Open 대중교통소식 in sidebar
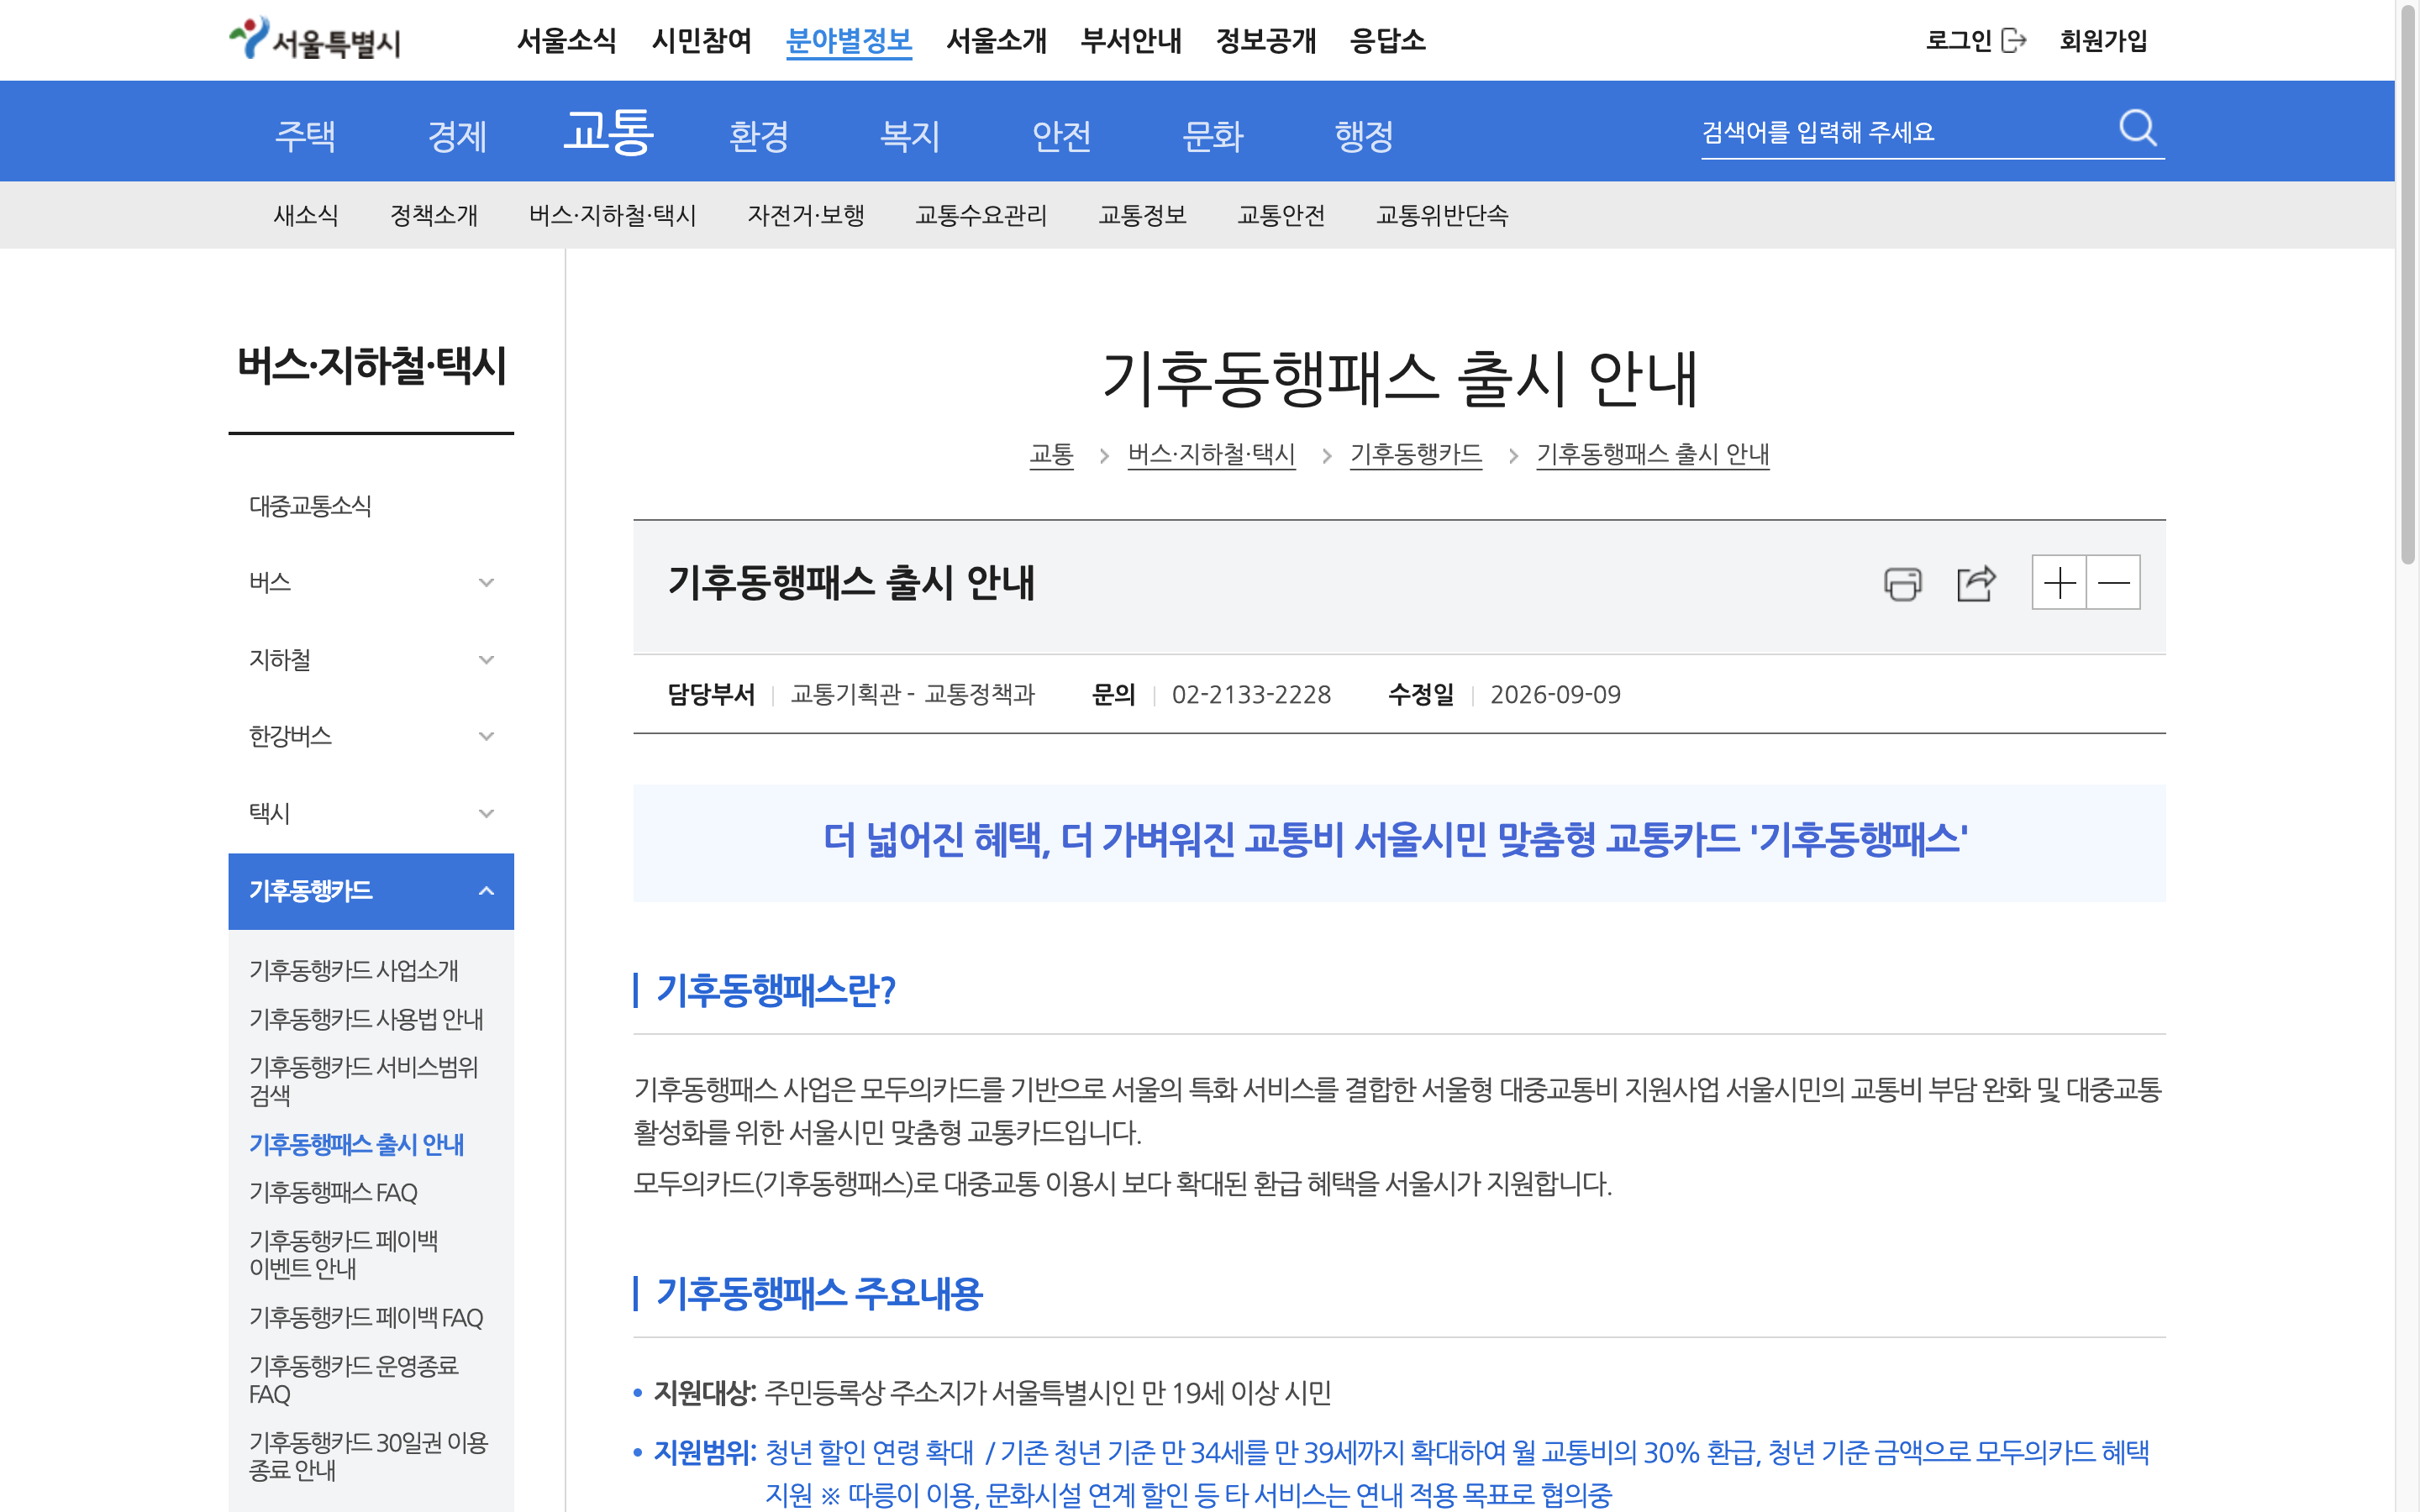This screenshot has width=2420, height=1512. pos(310,506)
